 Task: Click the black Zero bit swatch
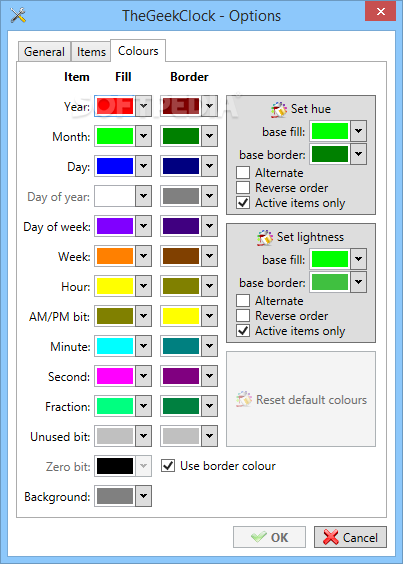115,466
